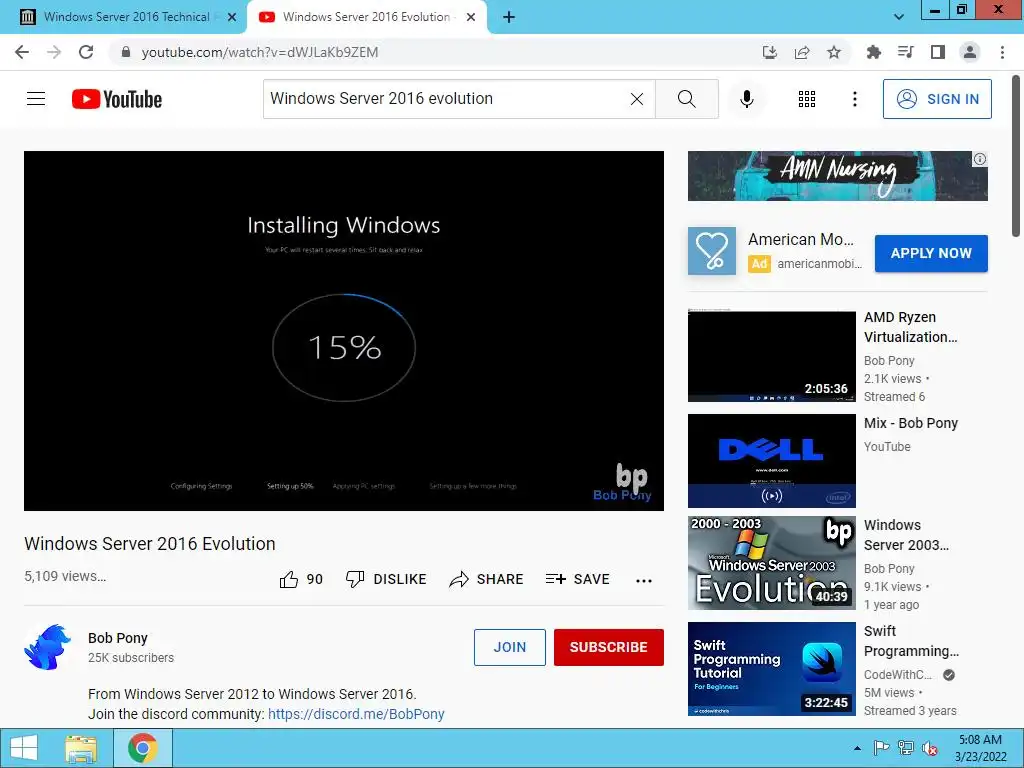Click the ad info icon
Image resolution: width=1024 pixels, height=768 pixels.
(x=980, y=159)
